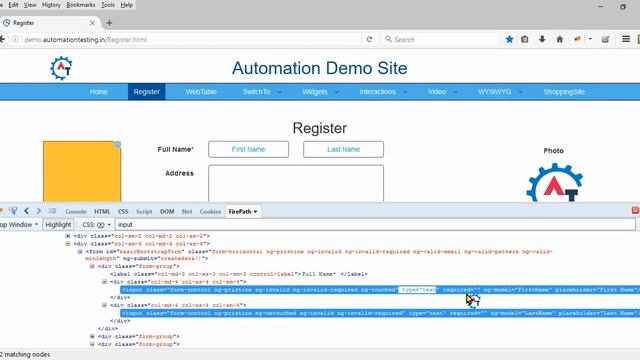
Task: Open the Firefox hamburger menu
Action: click(626, 39)
